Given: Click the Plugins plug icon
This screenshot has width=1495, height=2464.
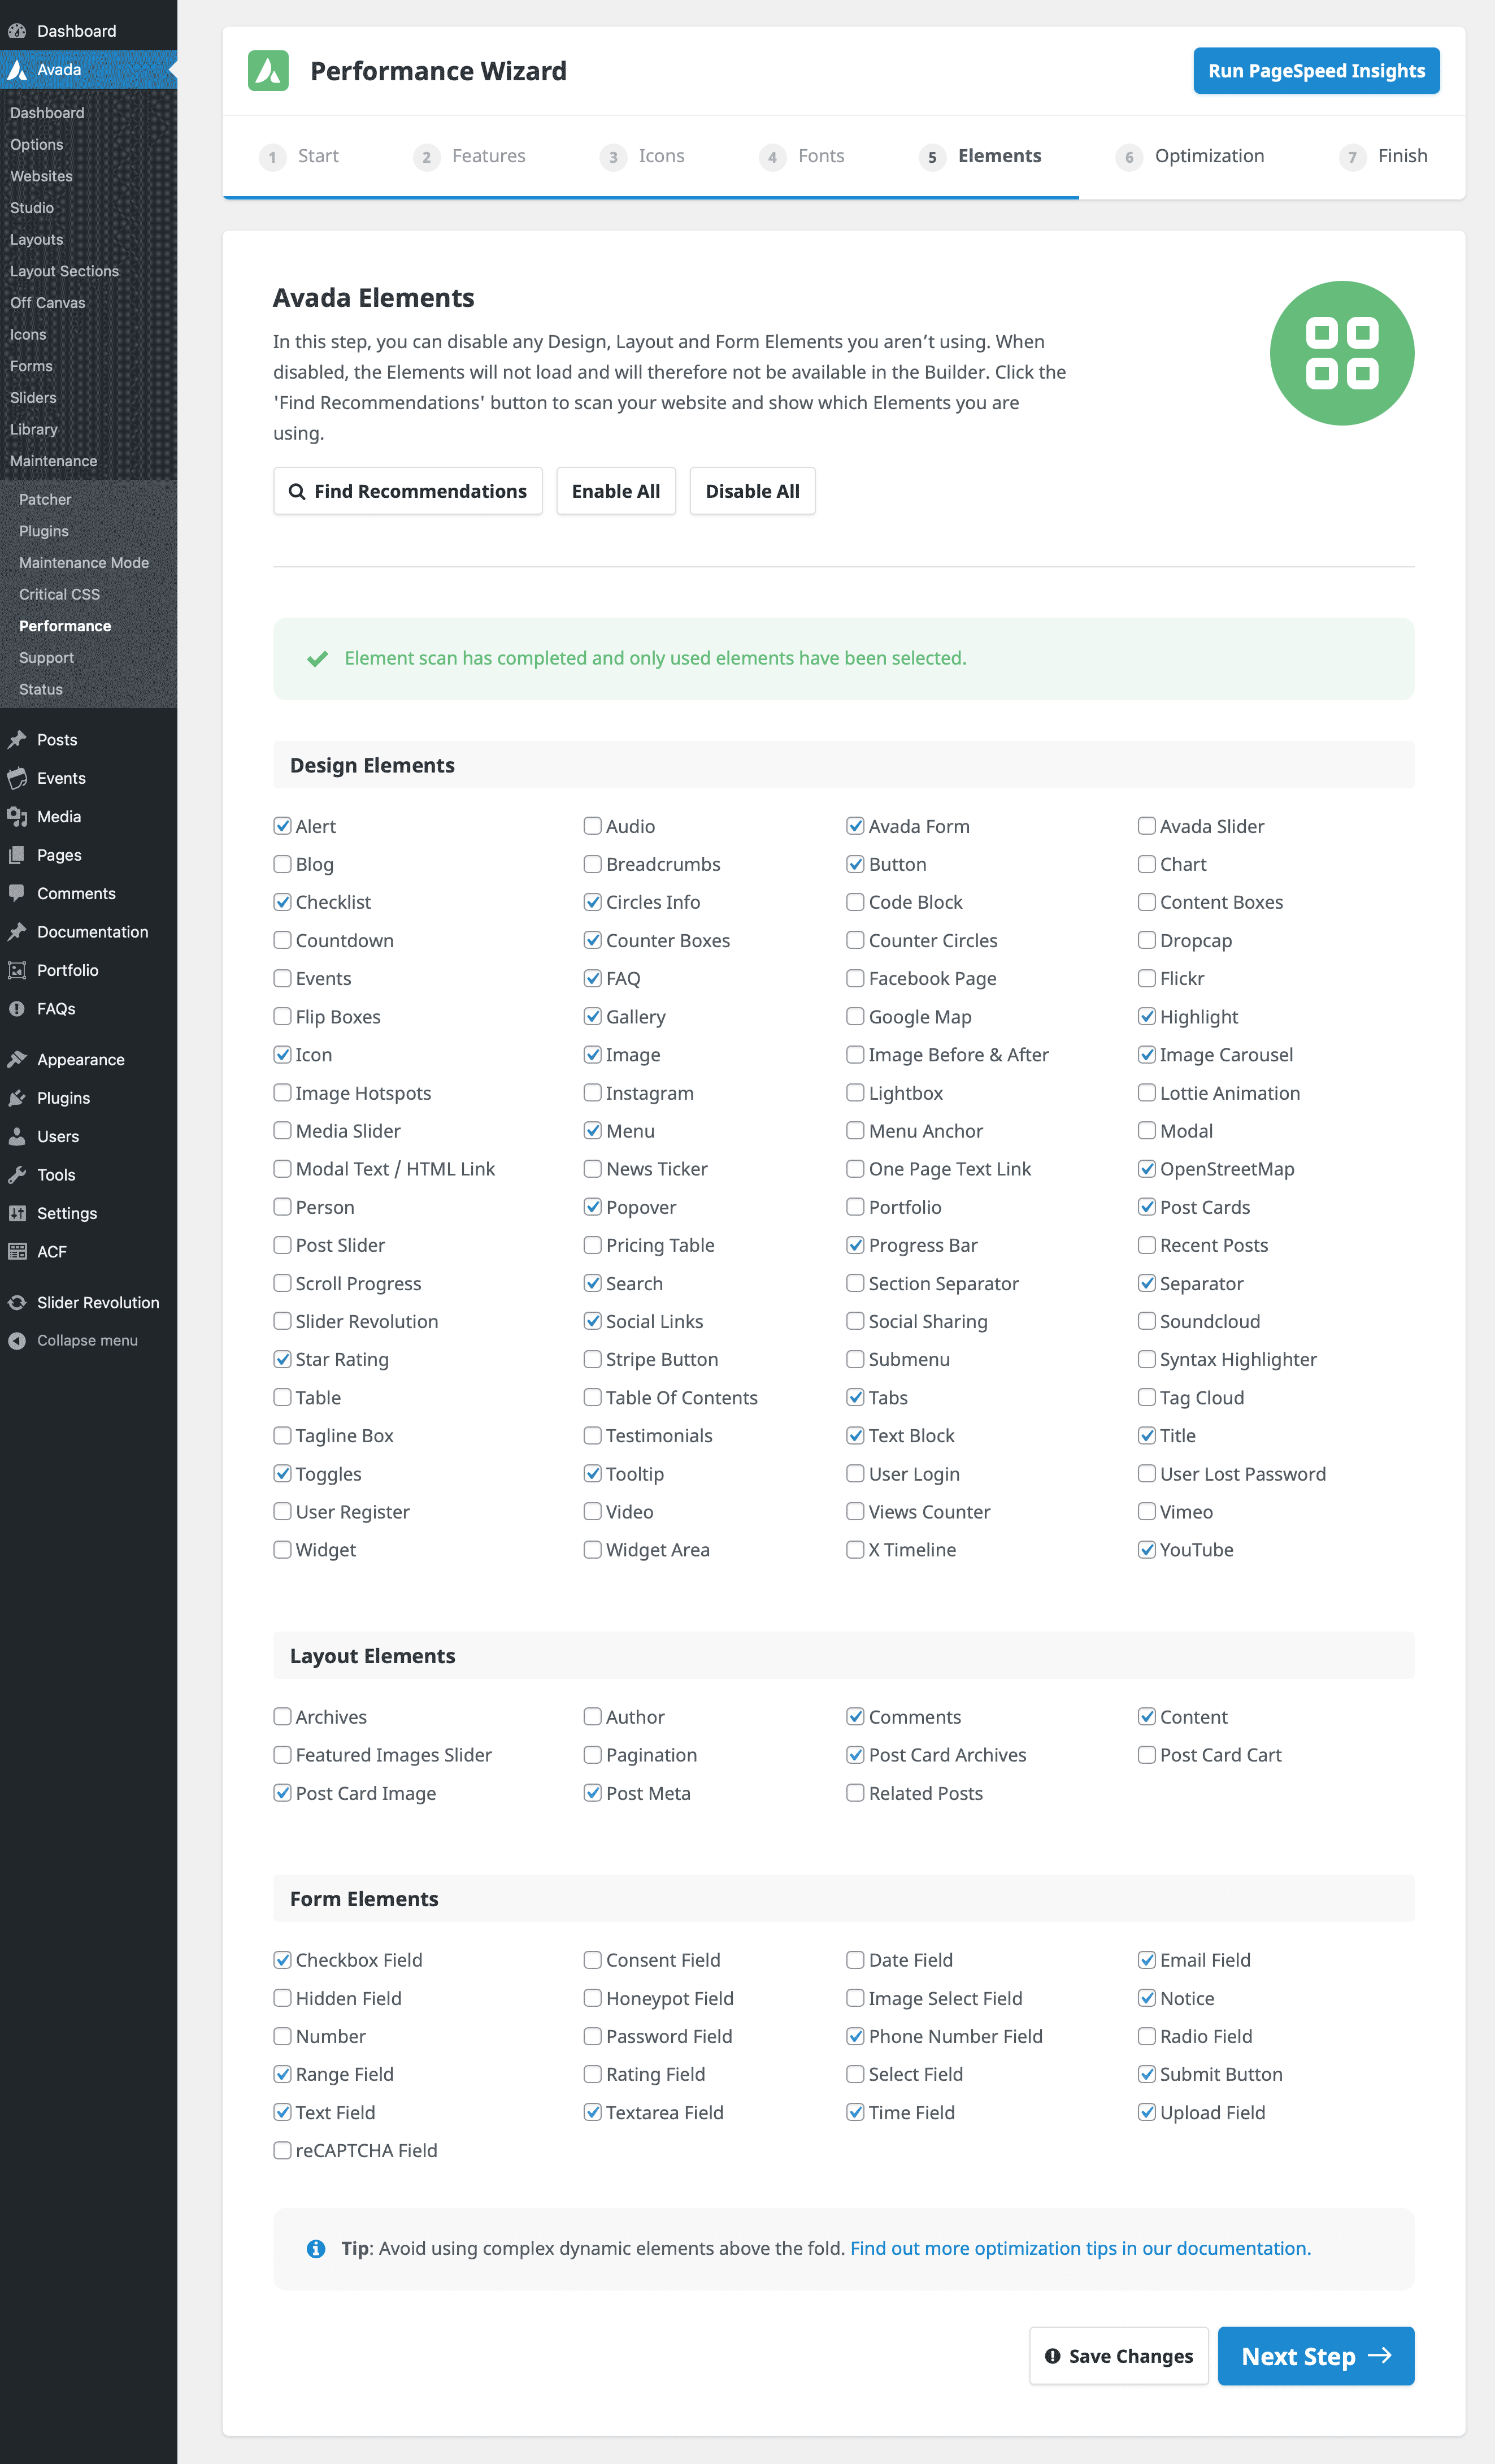Looking at the screenshot, I should 17,1098.
